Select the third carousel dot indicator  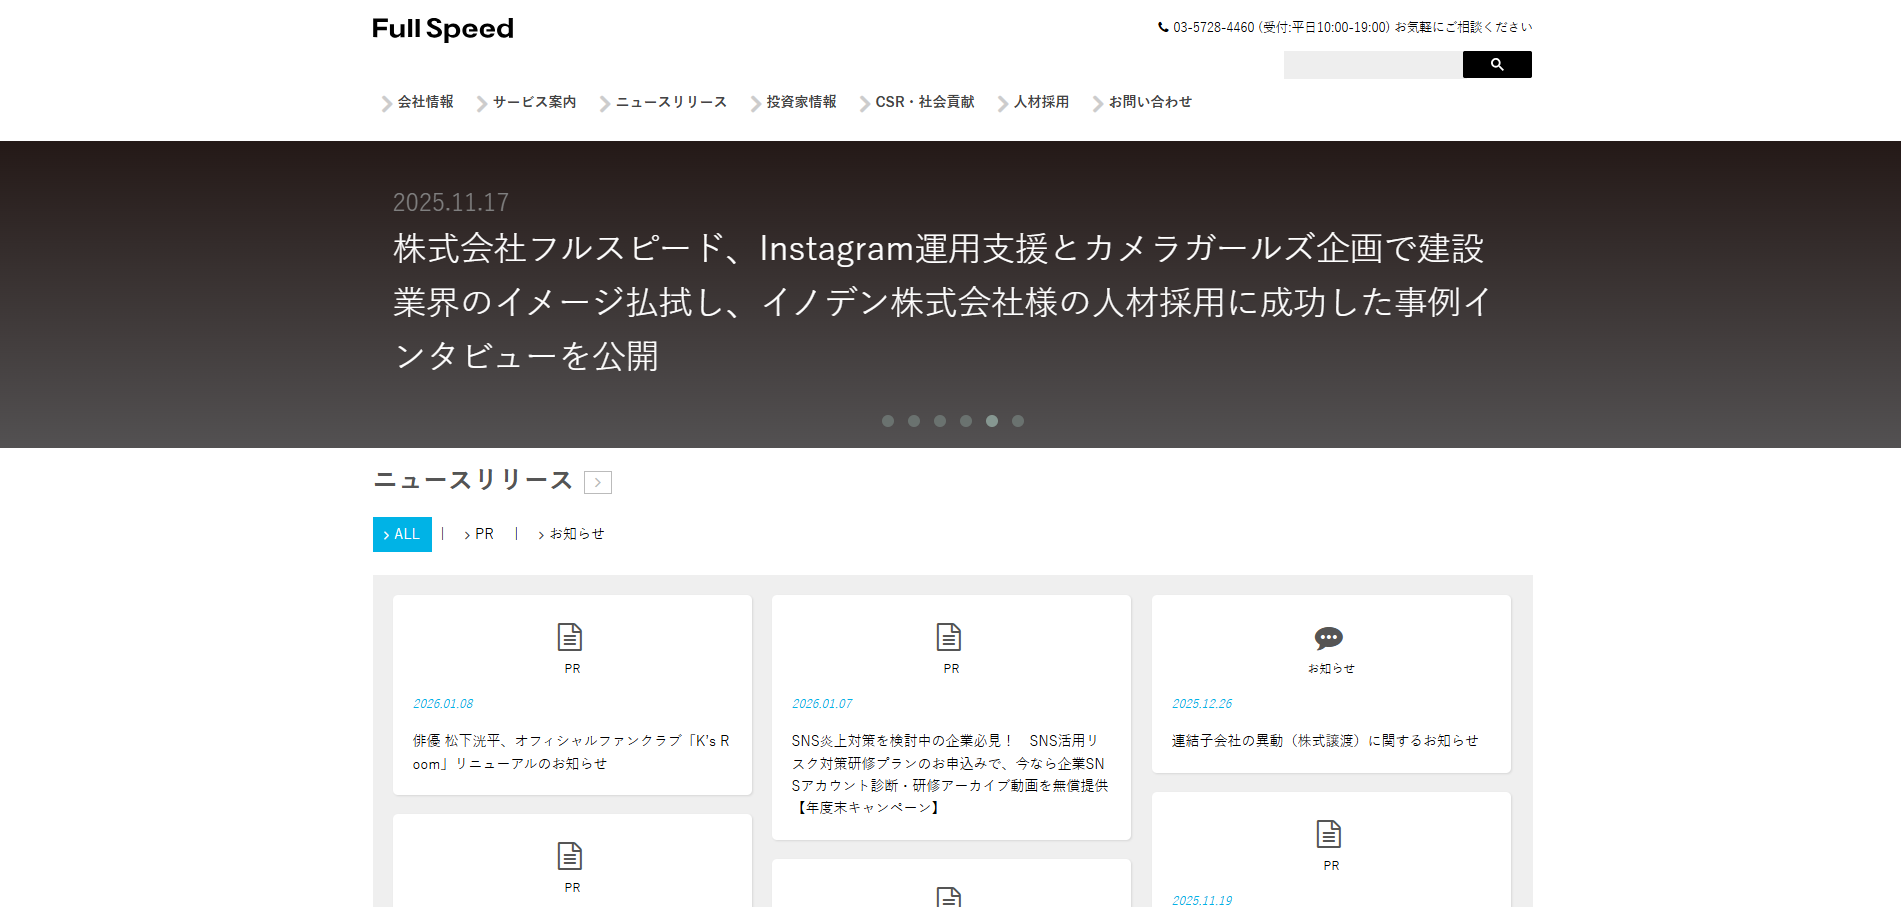click(x=939, y=421)
